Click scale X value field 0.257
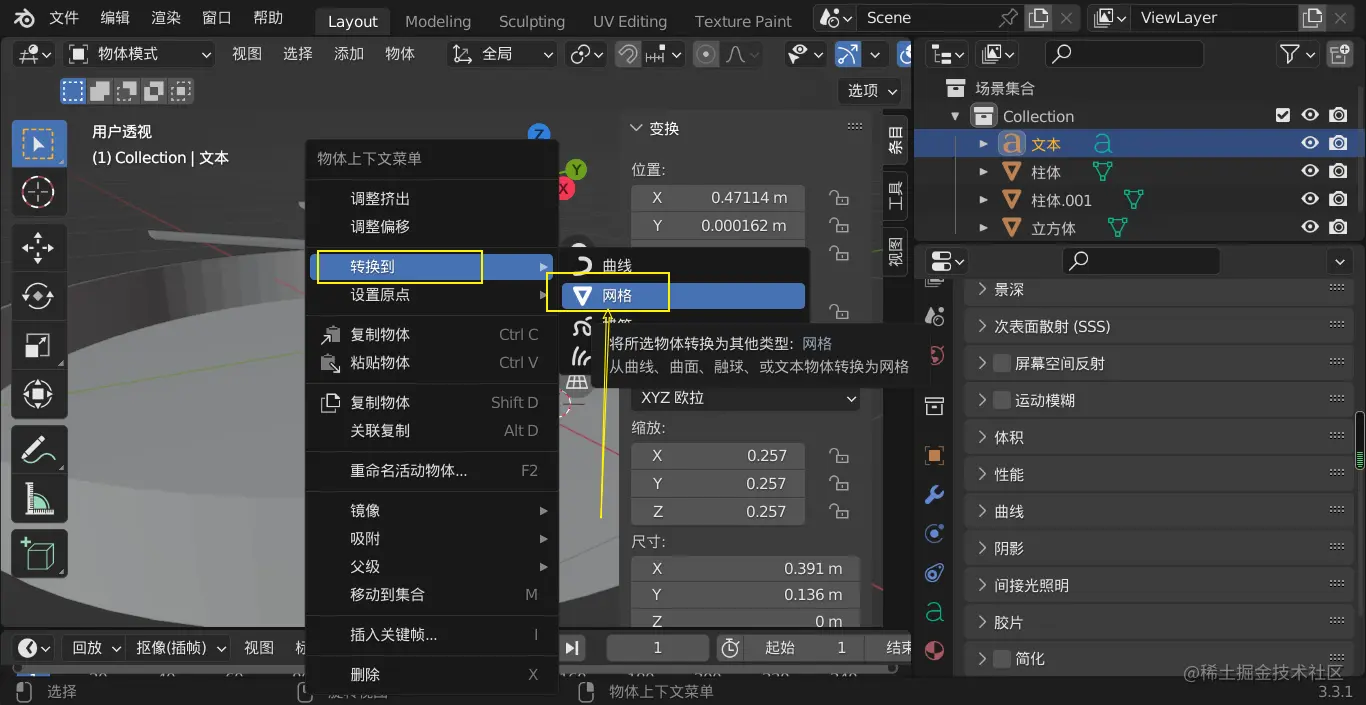Viewport: 1366px width, 705px height. [x=718, y=455]
